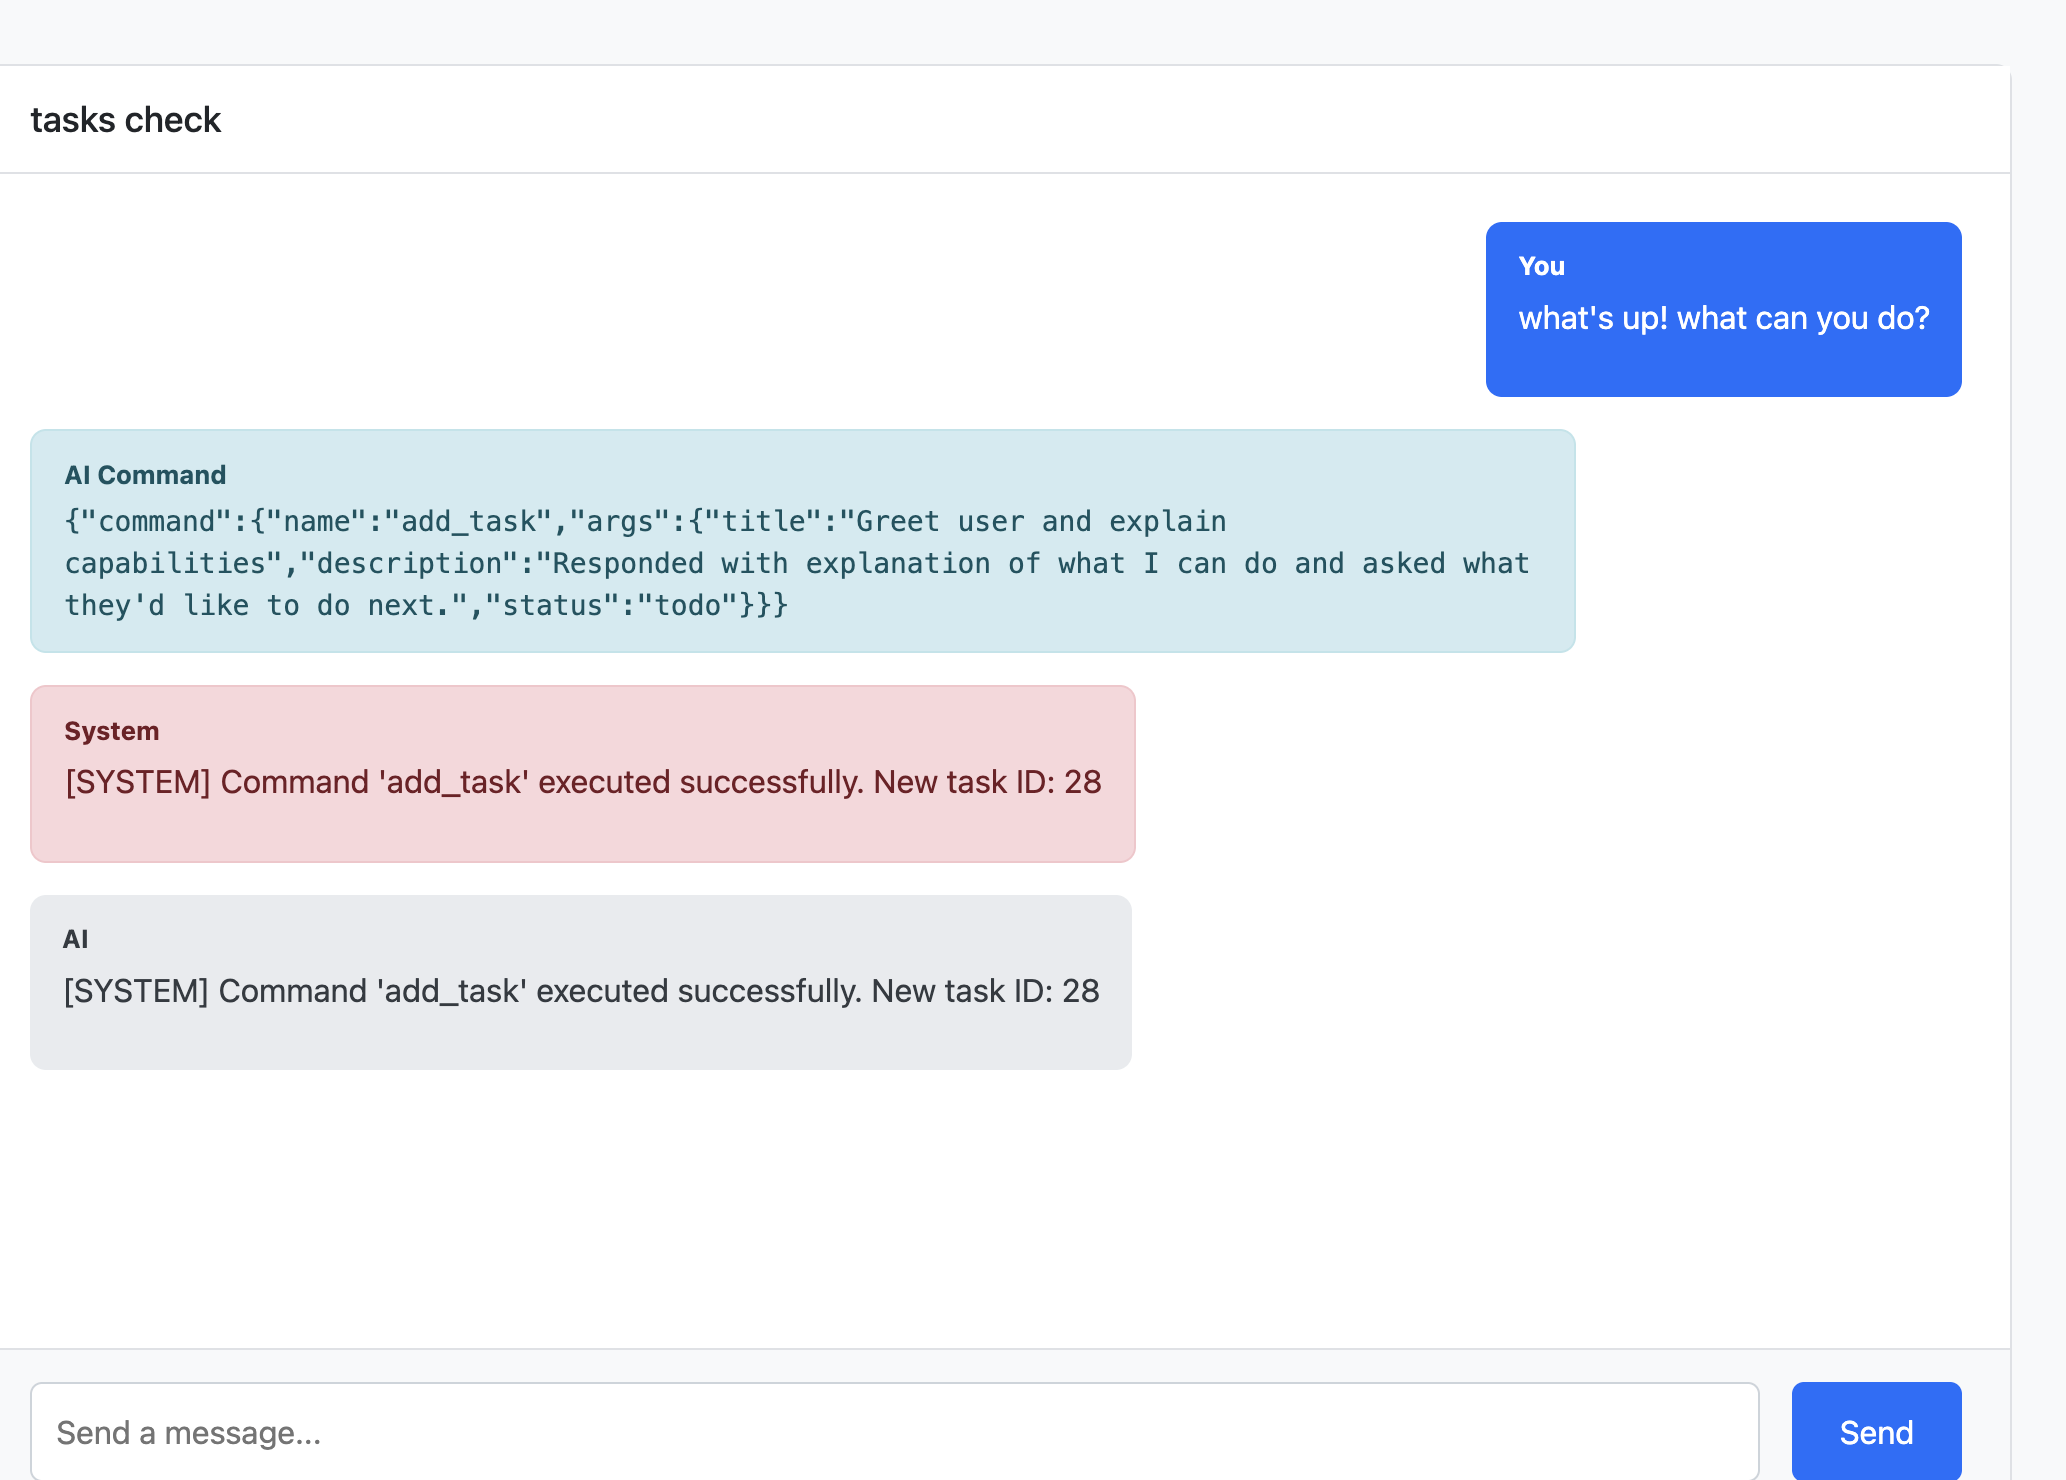The image size is (2066, 1480).
Task: Click the 'AI' sender label
Action: click(75, 939)
